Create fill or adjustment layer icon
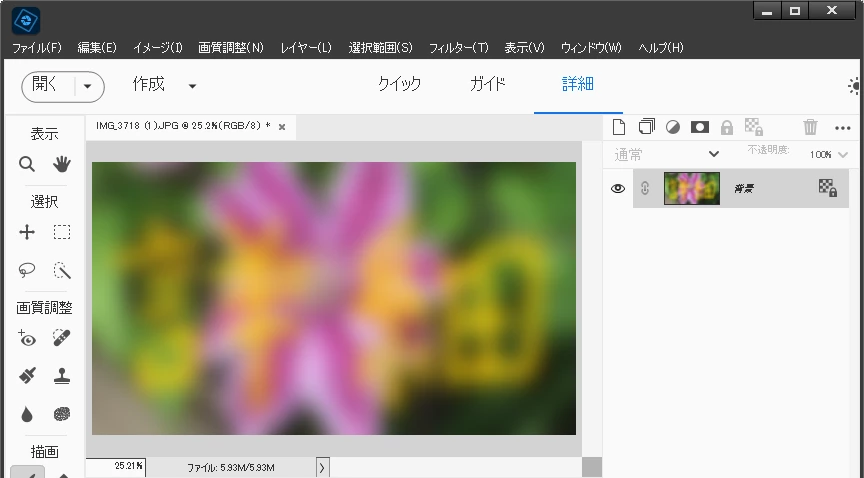Viewport: 864px width, 478px height. pos(673,127)
